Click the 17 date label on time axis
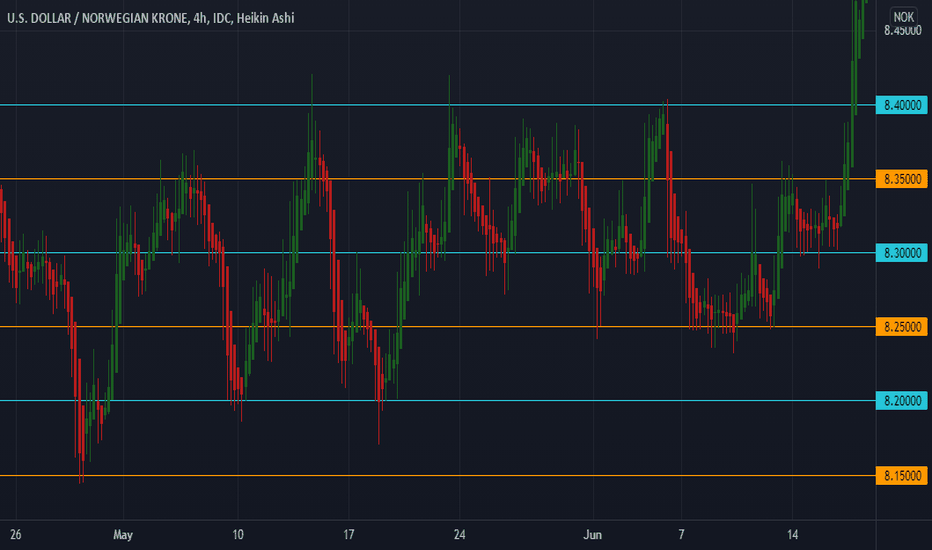The height and width of the screenshot is (550, 932). 348,535
